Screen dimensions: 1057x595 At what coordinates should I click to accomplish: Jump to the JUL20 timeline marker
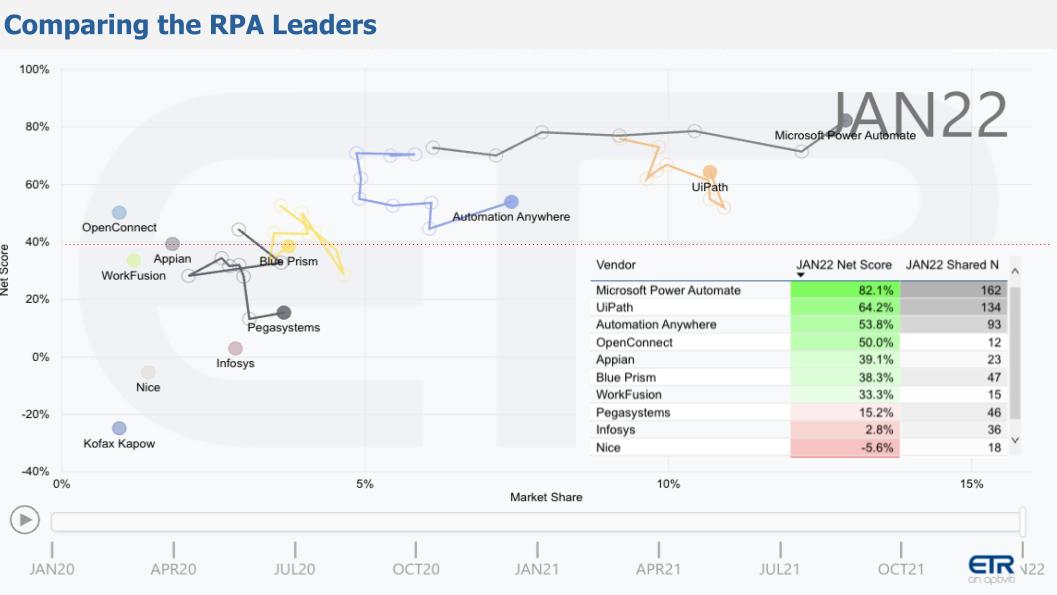295,569
